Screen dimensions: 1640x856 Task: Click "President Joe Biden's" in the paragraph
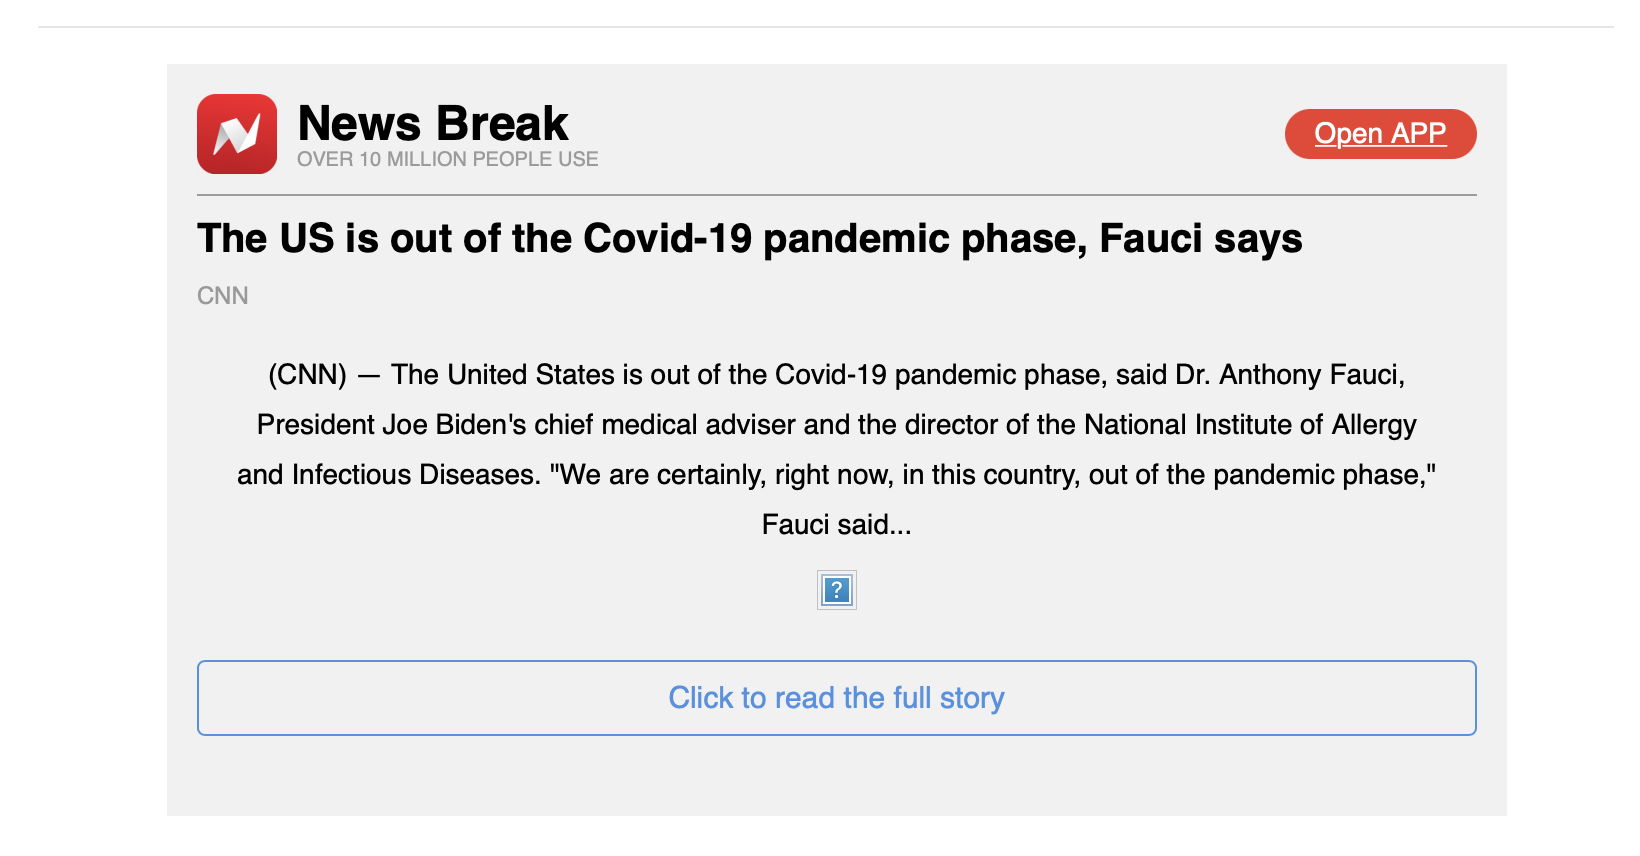[391, 425]
